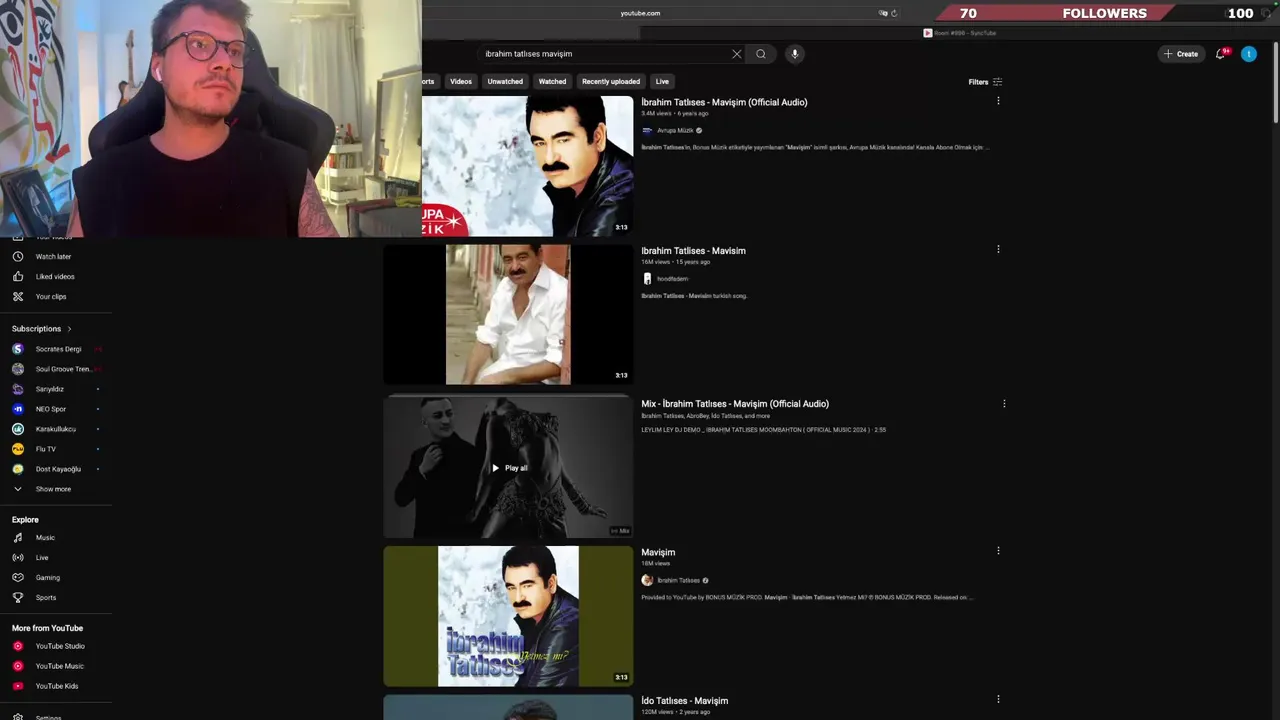Expand the Subscriptions section
The width and height of the screenshot is (1280, 720).
pos(42,329)
